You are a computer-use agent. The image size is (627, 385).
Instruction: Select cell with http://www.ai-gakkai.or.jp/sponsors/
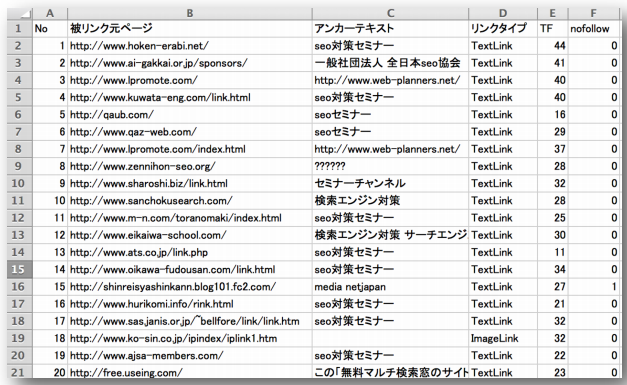tap(190, 63)
